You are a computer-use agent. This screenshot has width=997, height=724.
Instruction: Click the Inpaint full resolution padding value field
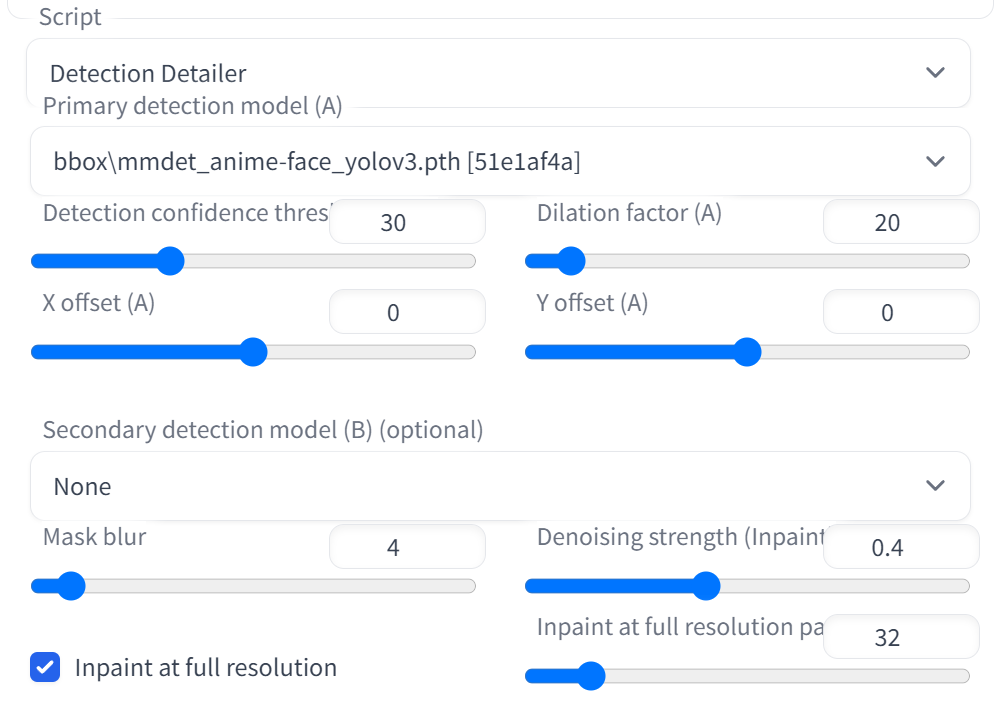[x=901, y=637]
